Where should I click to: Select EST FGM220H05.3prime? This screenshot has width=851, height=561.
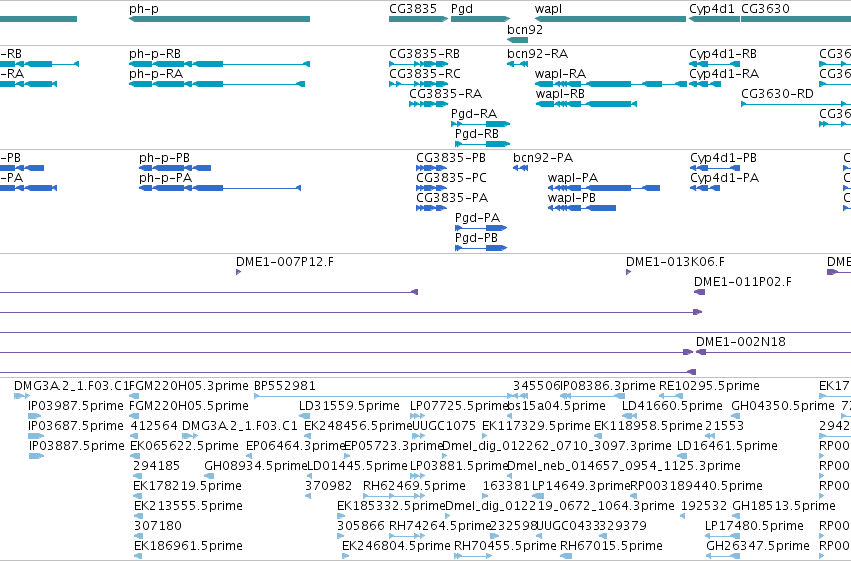coord(134,396)
